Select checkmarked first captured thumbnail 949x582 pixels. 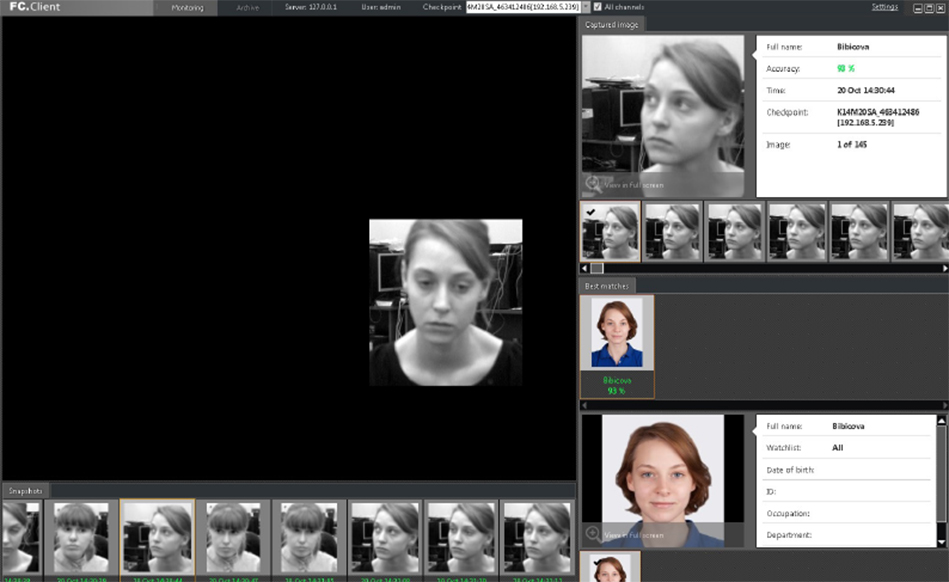click(610, 232)
